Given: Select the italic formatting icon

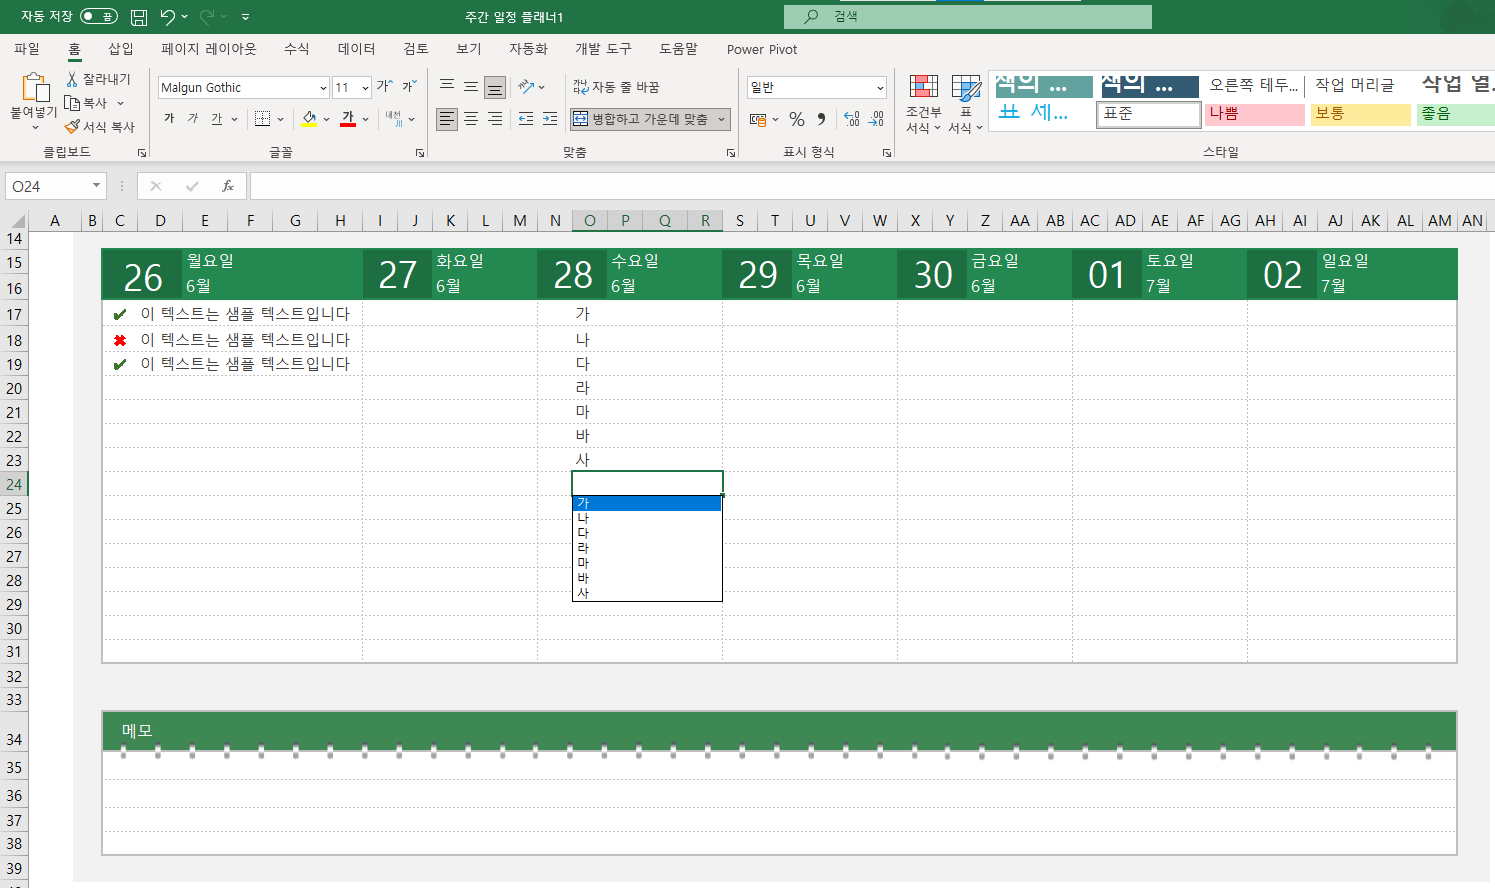Looking at the screenshot, I should pyautogui.click(x=192, y=118).
